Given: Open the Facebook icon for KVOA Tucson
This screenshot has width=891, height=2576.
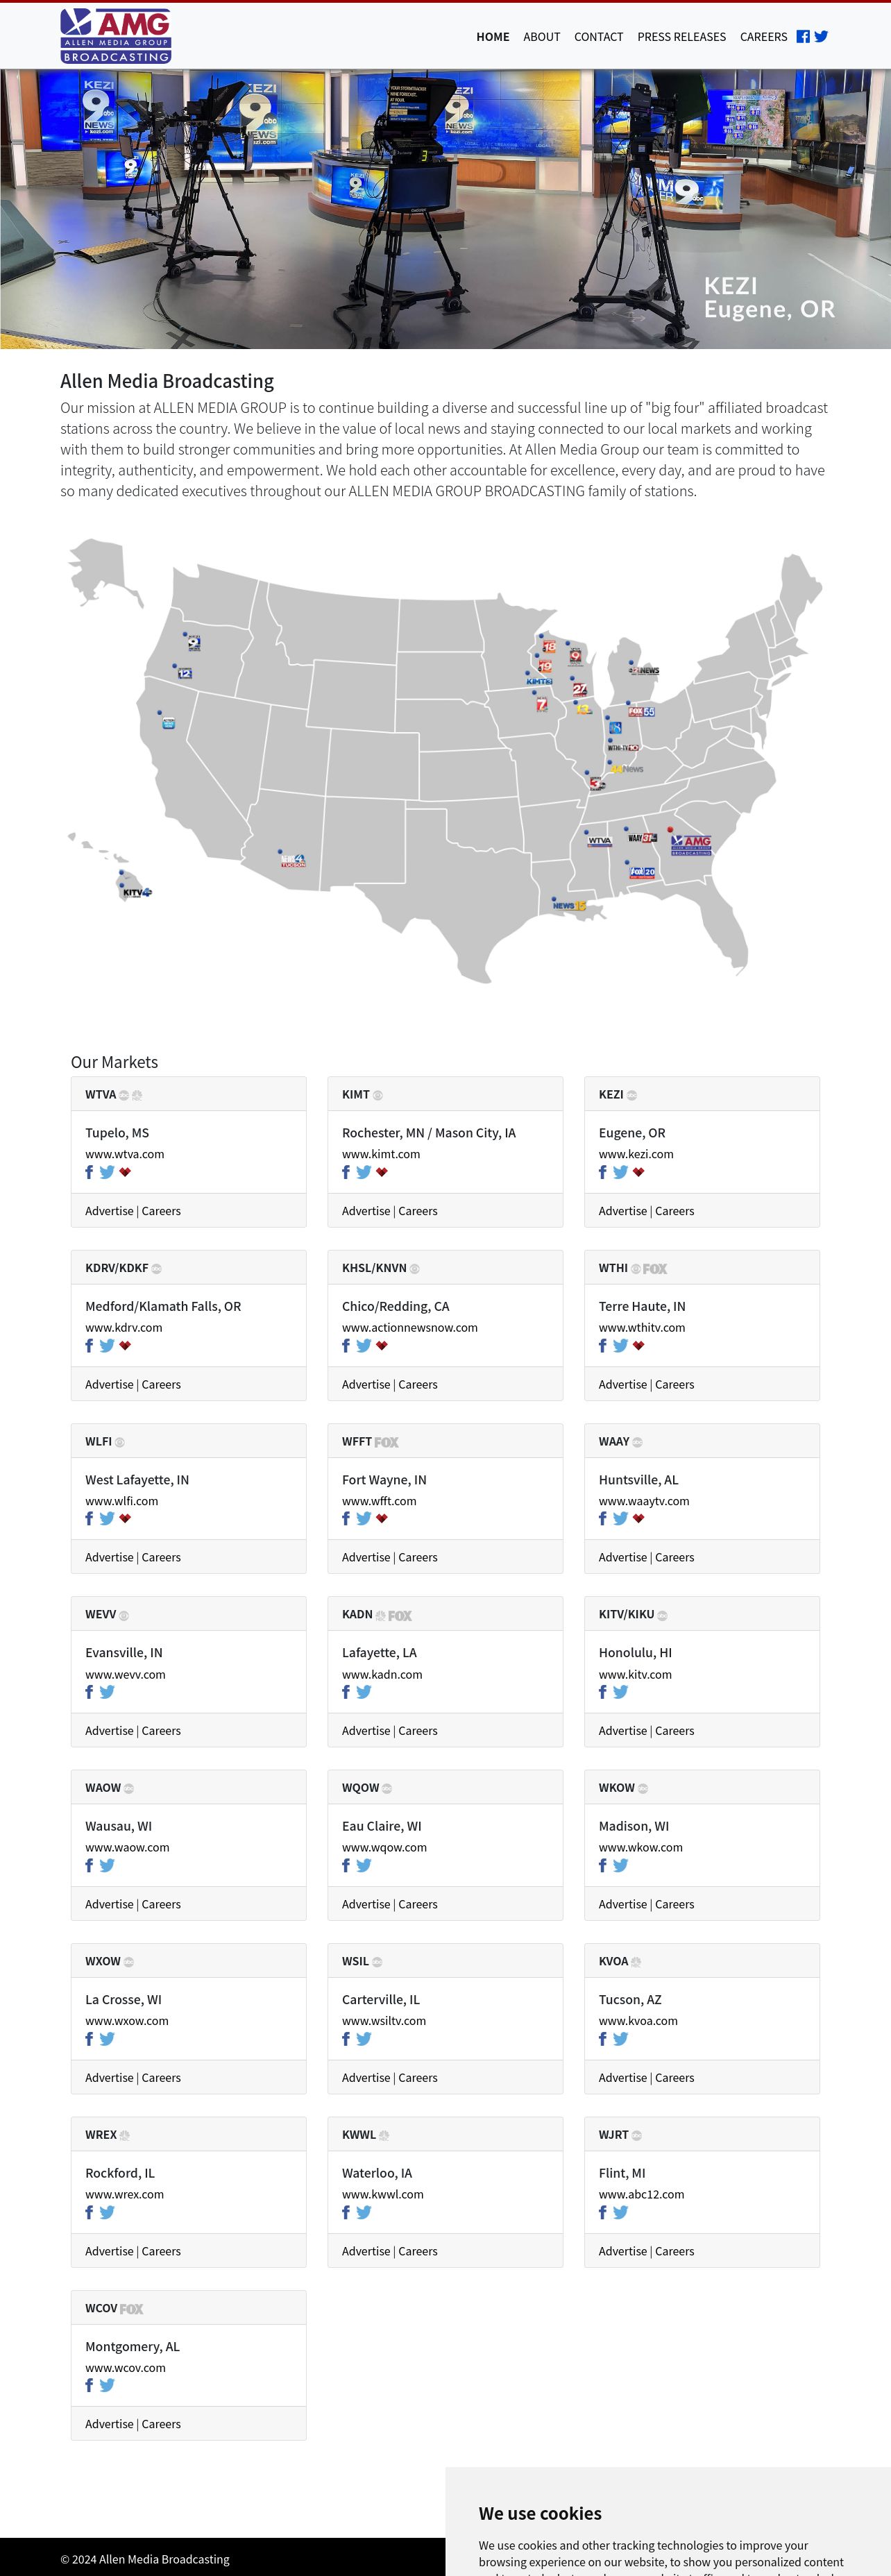Looking at the screenshot, I should pyautogui.click(x=603, y=2039).
